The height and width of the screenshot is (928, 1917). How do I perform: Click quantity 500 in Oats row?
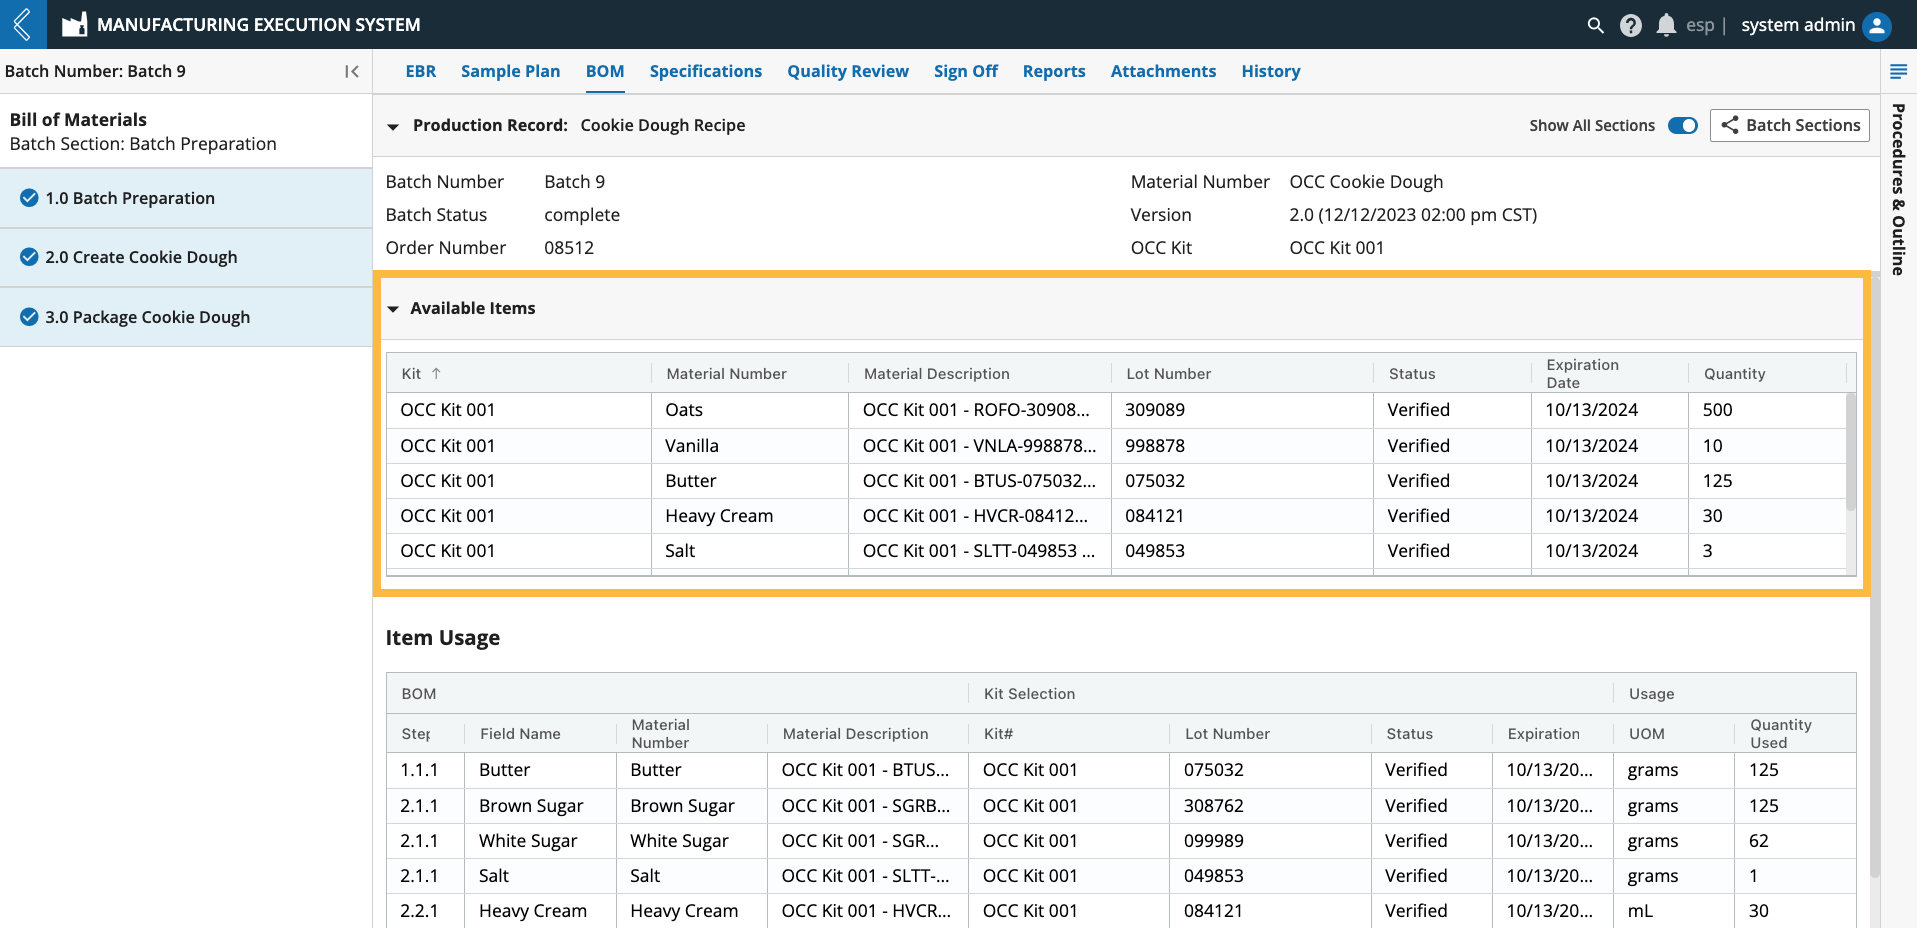(x=1717, y=410)
